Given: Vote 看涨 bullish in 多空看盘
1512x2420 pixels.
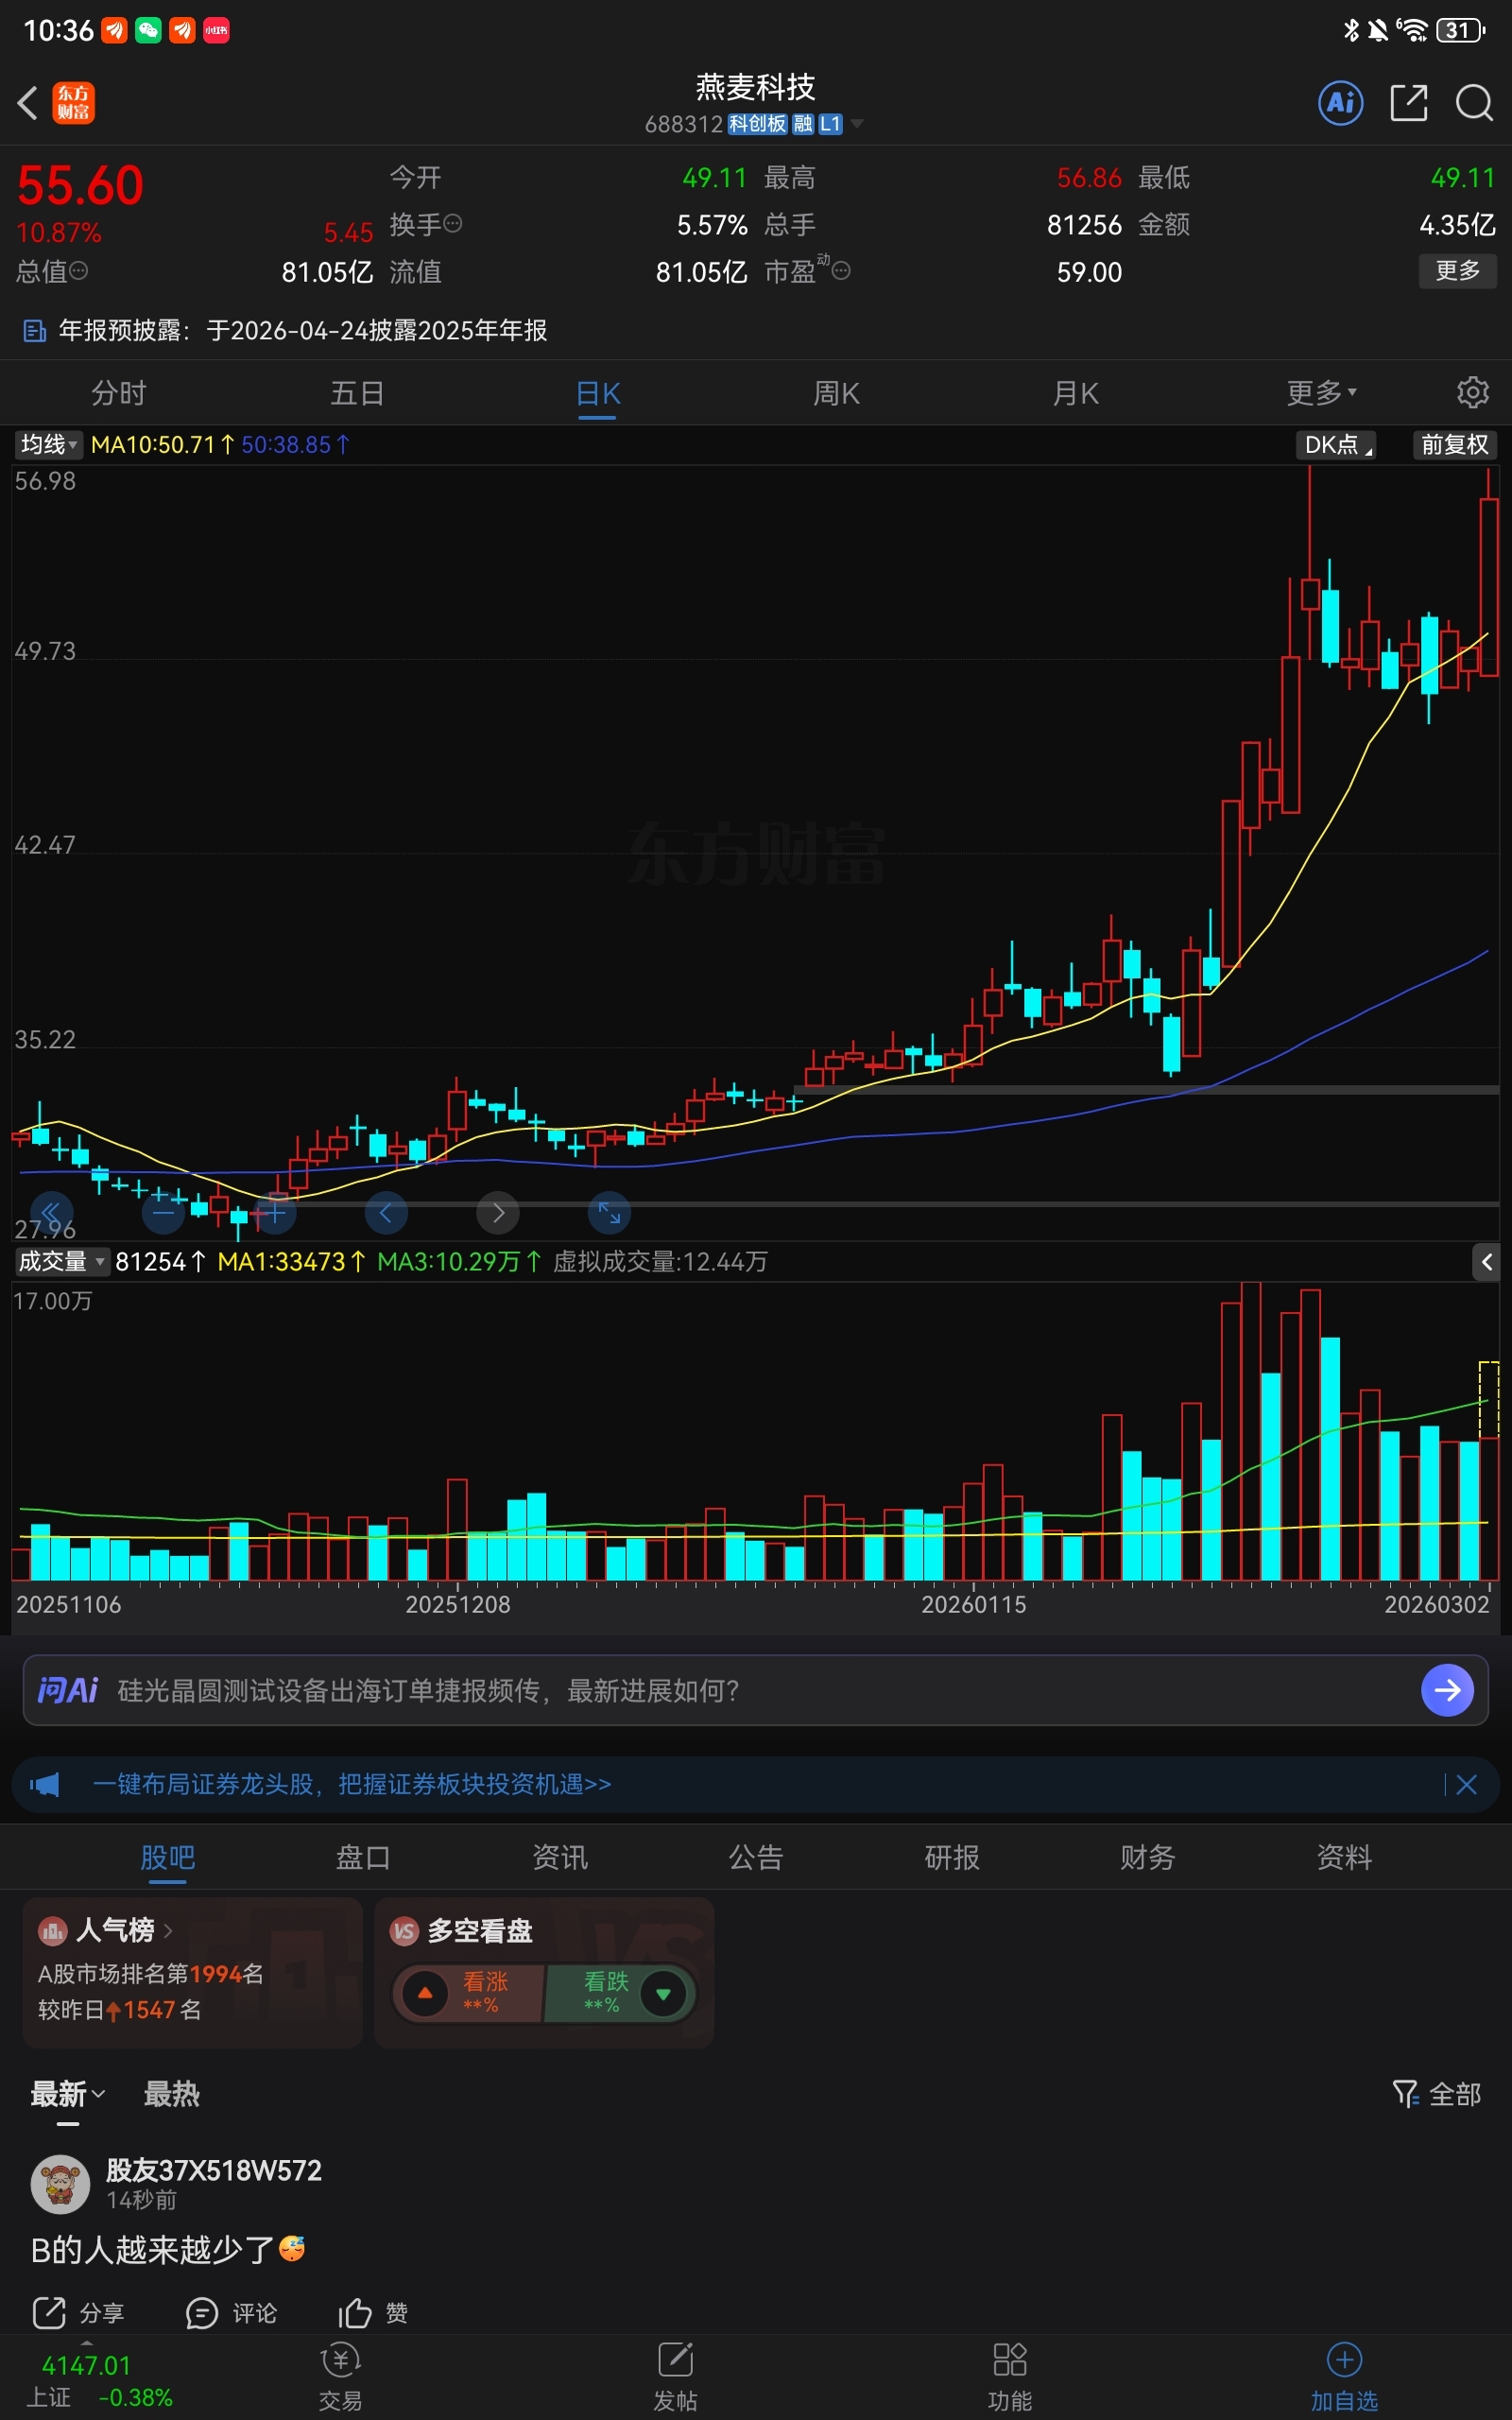Looking at the screenshot, I should pyautogui.click(x=468, y=1993).
